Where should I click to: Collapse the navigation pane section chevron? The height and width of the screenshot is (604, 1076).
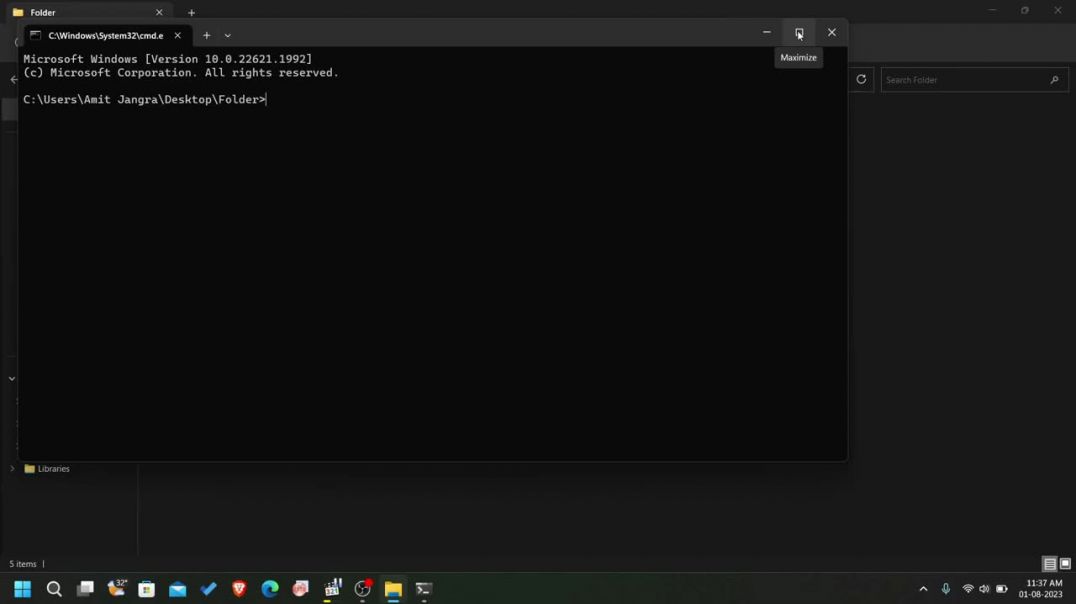(12, 379)
